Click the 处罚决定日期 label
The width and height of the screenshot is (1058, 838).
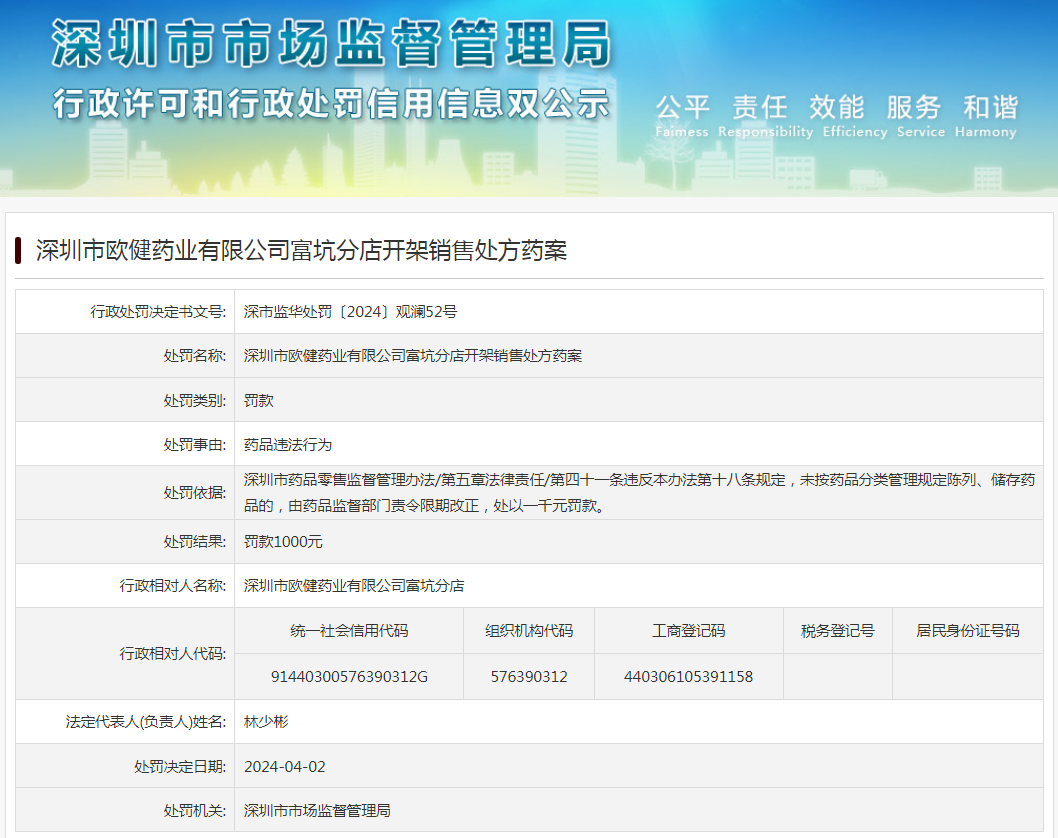180,766
